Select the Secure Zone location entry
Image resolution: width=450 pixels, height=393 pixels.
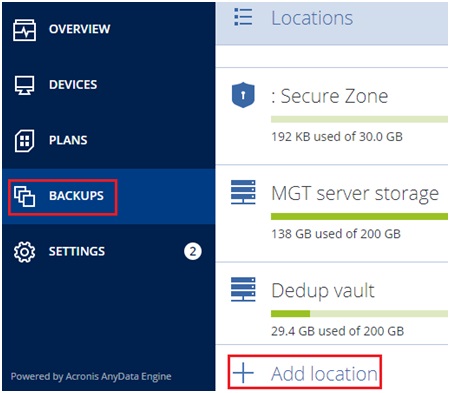coord(332,116)
